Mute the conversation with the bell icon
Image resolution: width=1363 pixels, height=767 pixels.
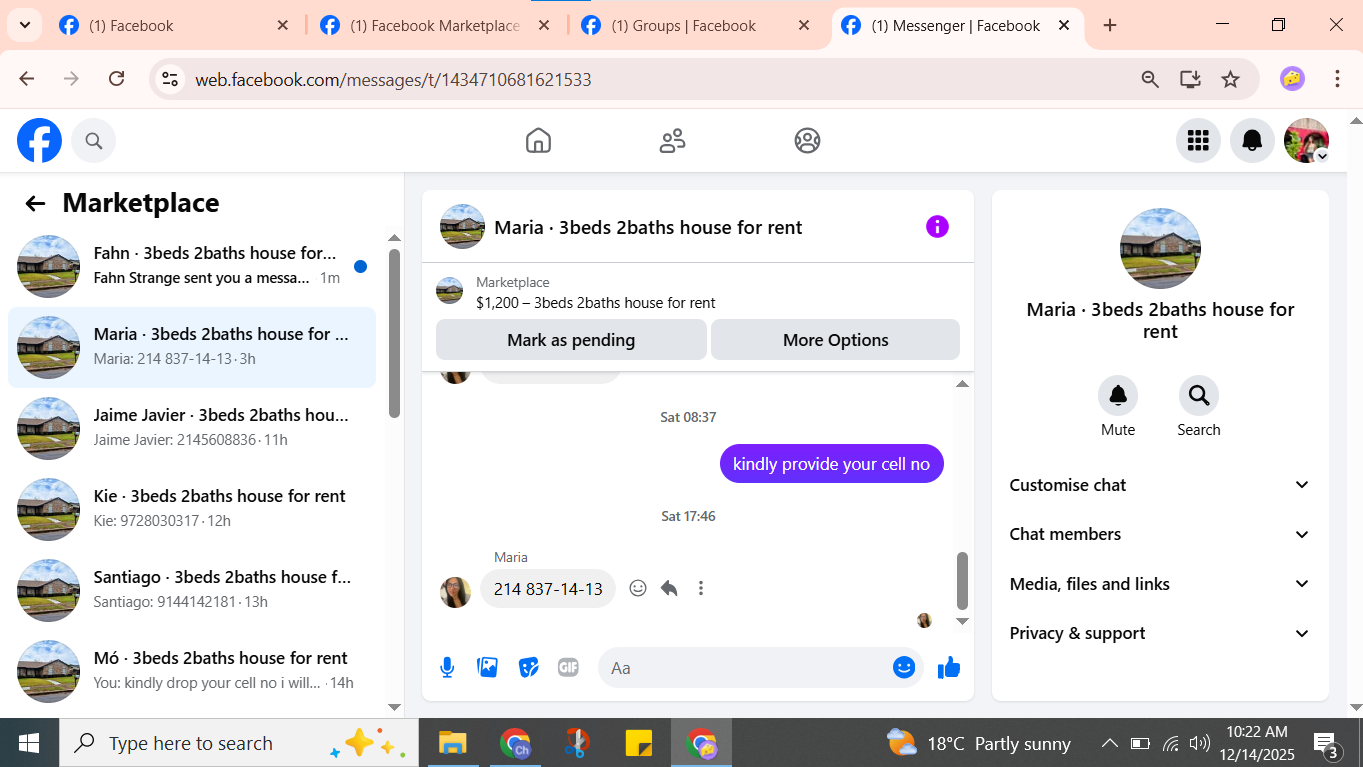(x=1118, y=396)
